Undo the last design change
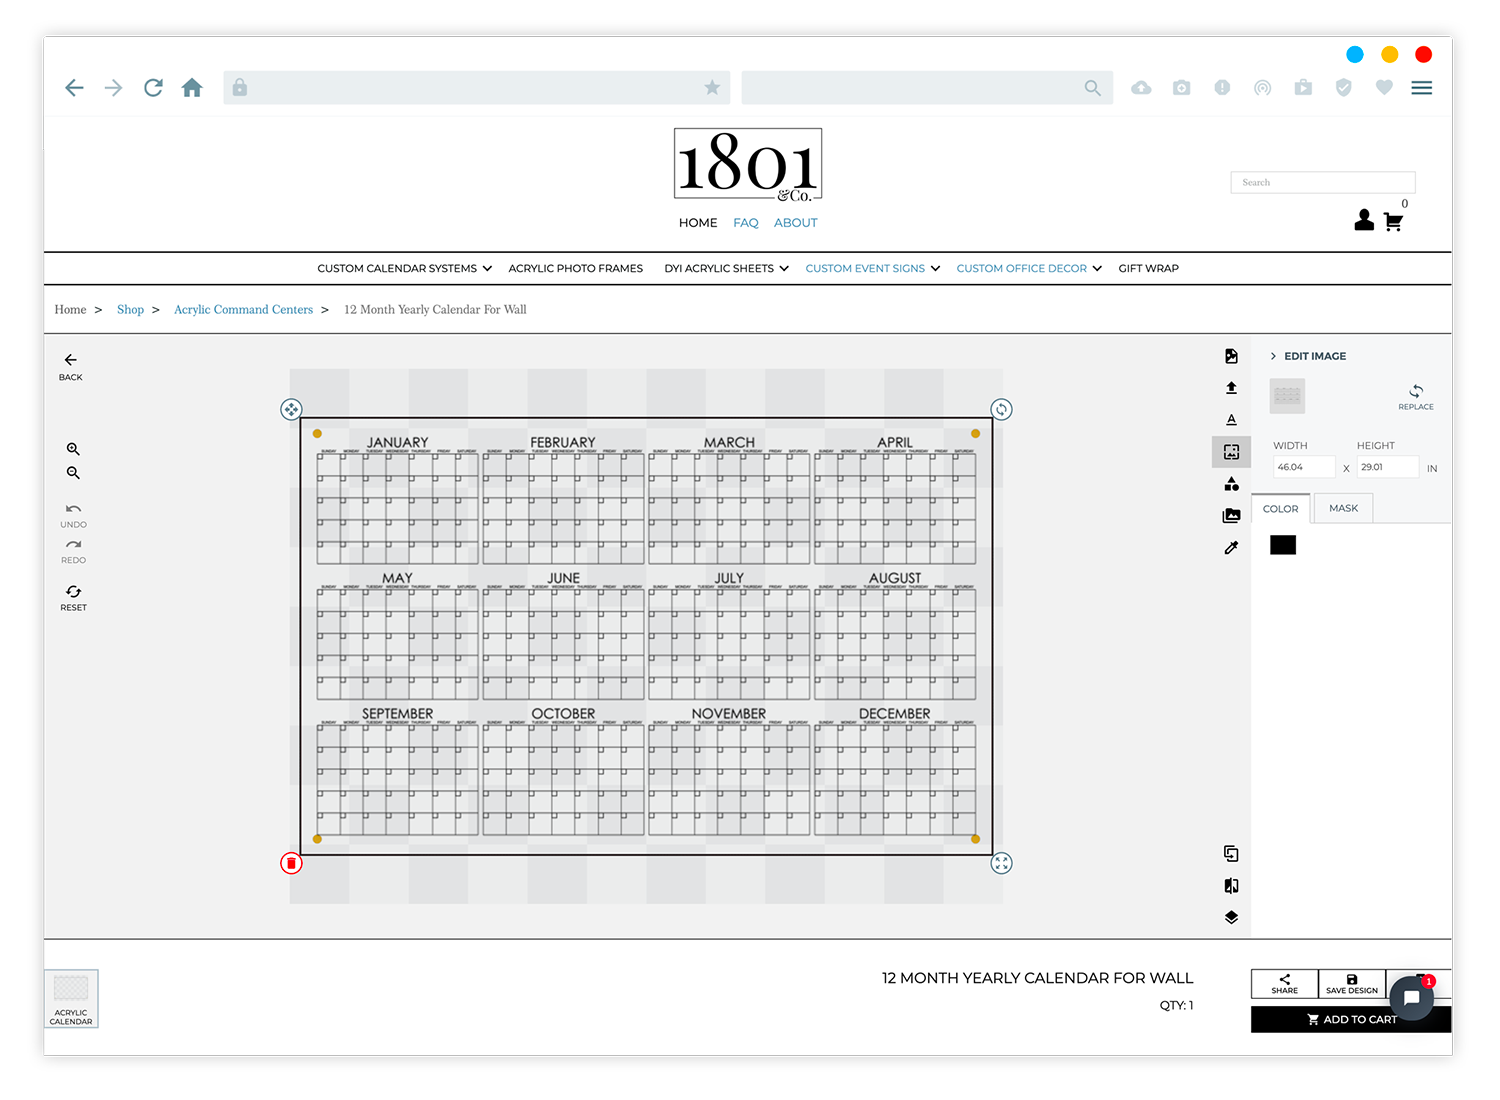The height and width of the screenshot is (1100, 1500). (73, 515)
